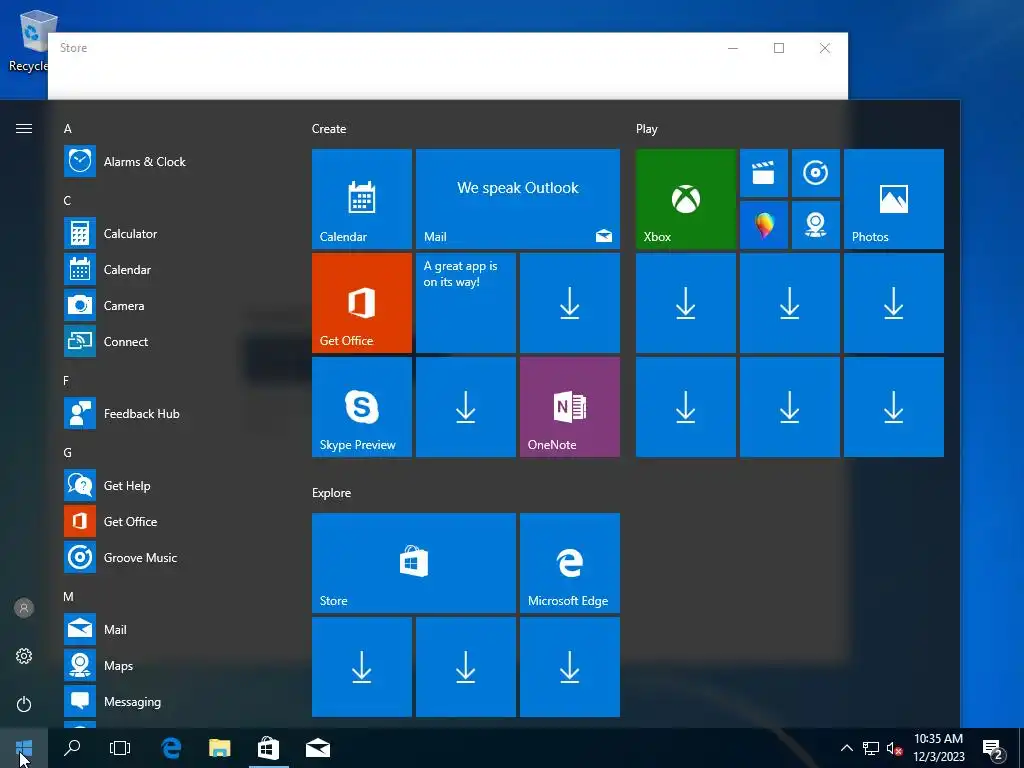
Task: Open the Movies & TV small tile
Action: pos(763,173)
